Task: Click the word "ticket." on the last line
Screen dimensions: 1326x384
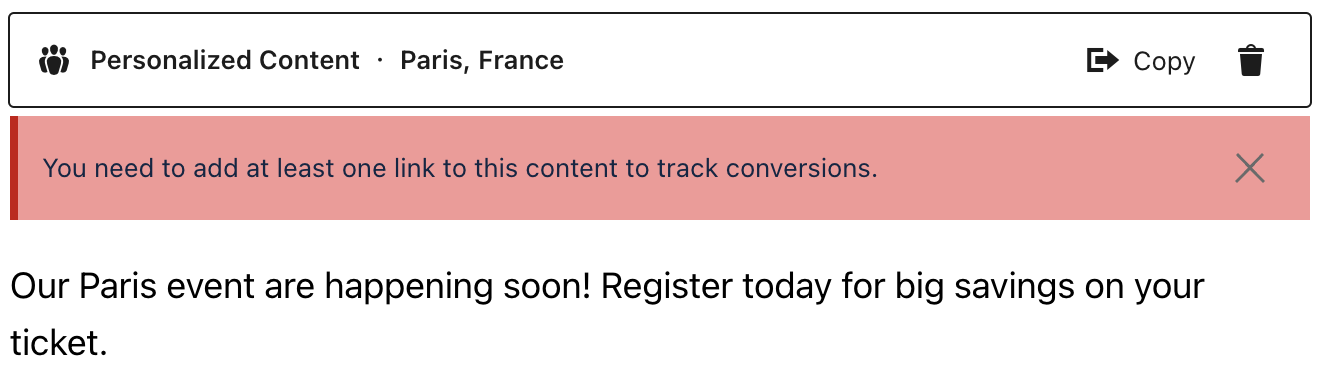Action: pos(58,343)
